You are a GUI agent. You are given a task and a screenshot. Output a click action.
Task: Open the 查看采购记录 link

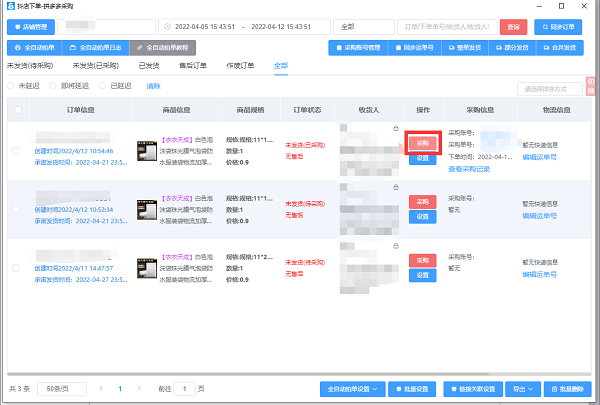point(469,169)
